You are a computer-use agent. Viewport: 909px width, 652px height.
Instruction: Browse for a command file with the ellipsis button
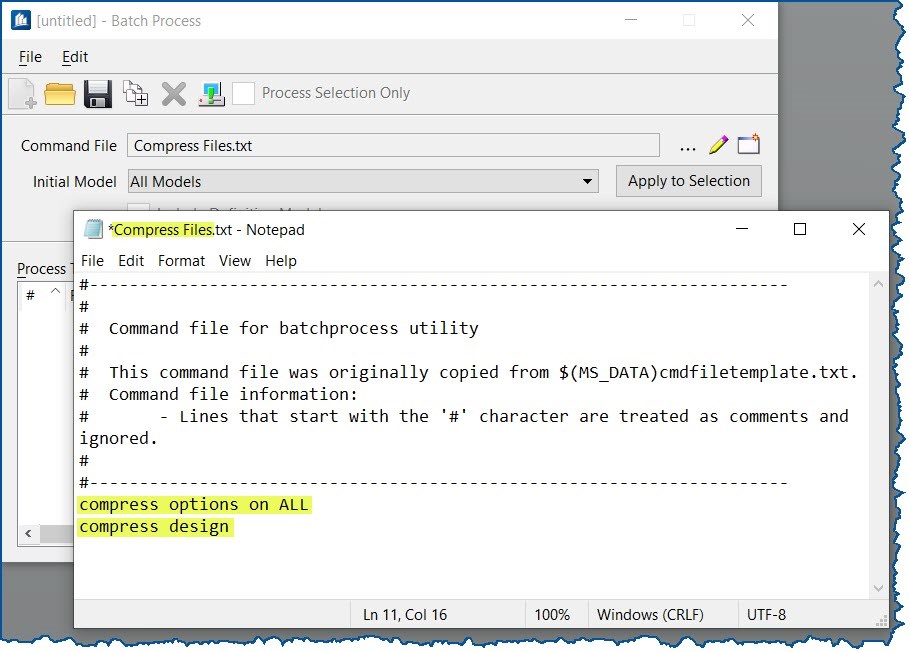688,148
